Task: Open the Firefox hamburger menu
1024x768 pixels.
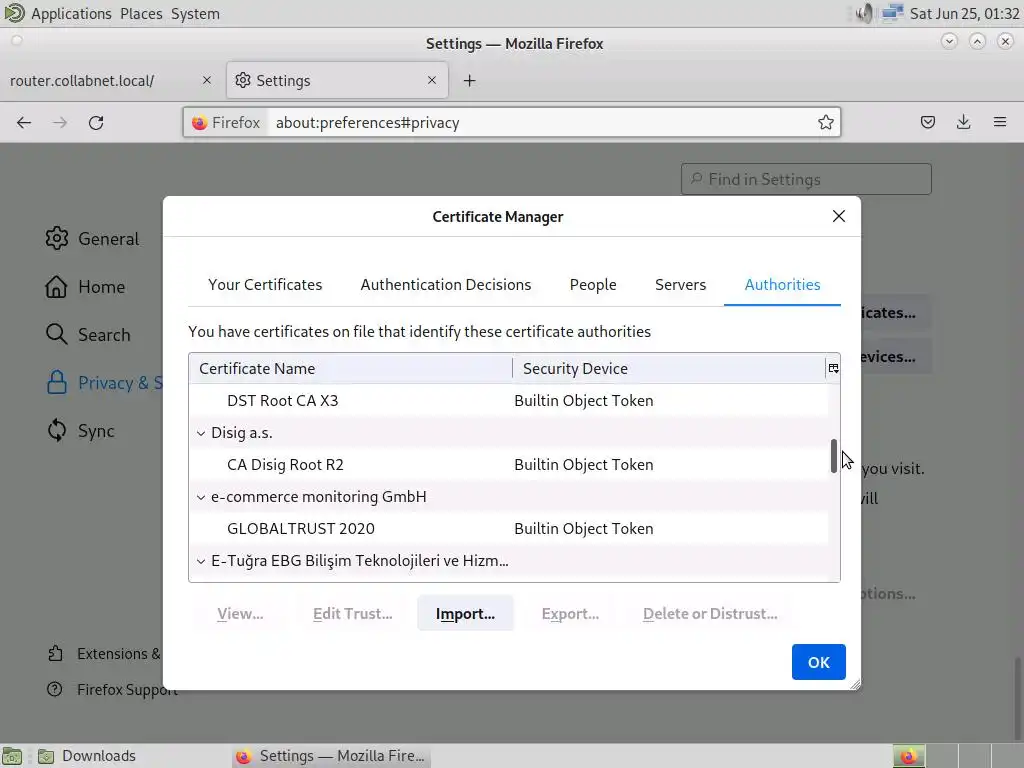Action: click(999, 122)
